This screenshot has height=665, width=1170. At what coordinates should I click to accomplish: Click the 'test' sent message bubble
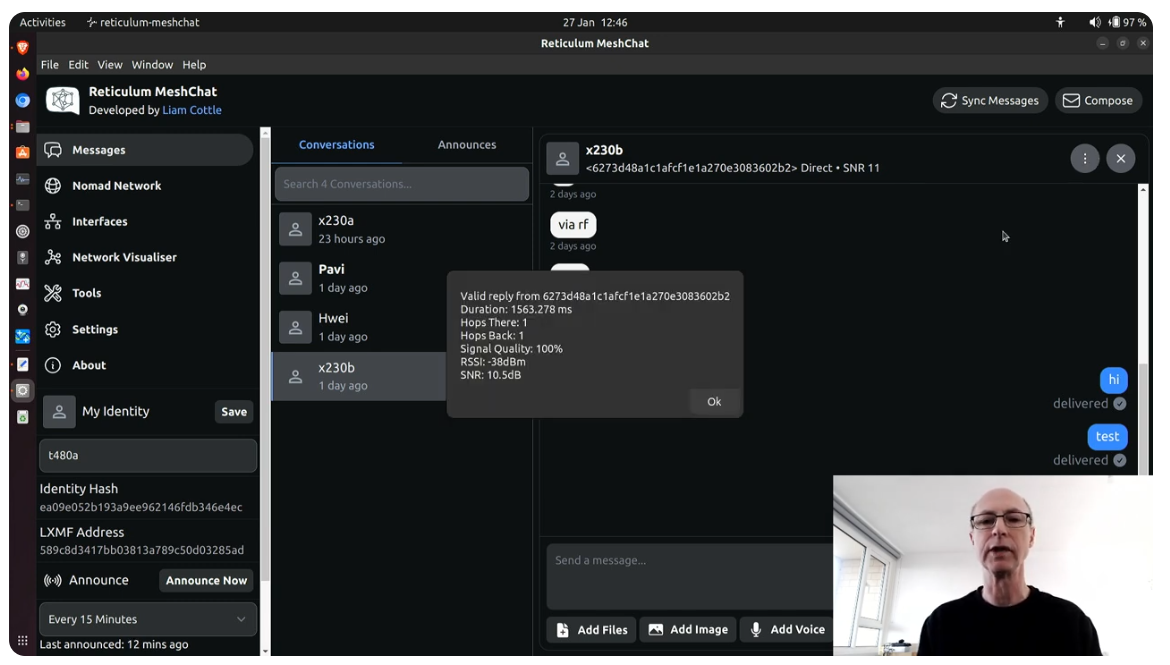tap(1107, 437)
